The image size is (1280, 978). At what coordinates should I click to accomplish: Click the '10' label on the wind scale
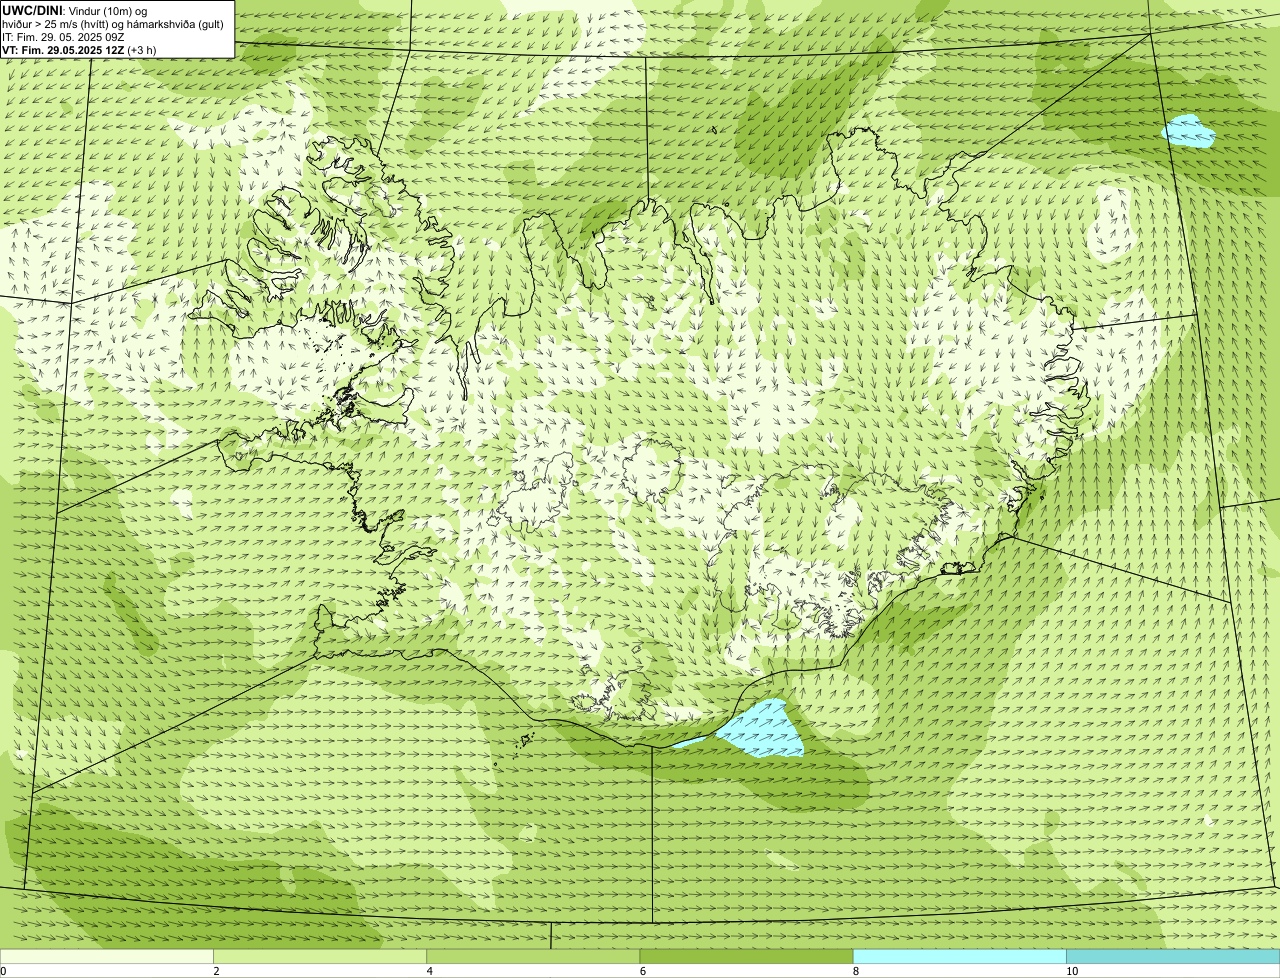pos(1072,971)
